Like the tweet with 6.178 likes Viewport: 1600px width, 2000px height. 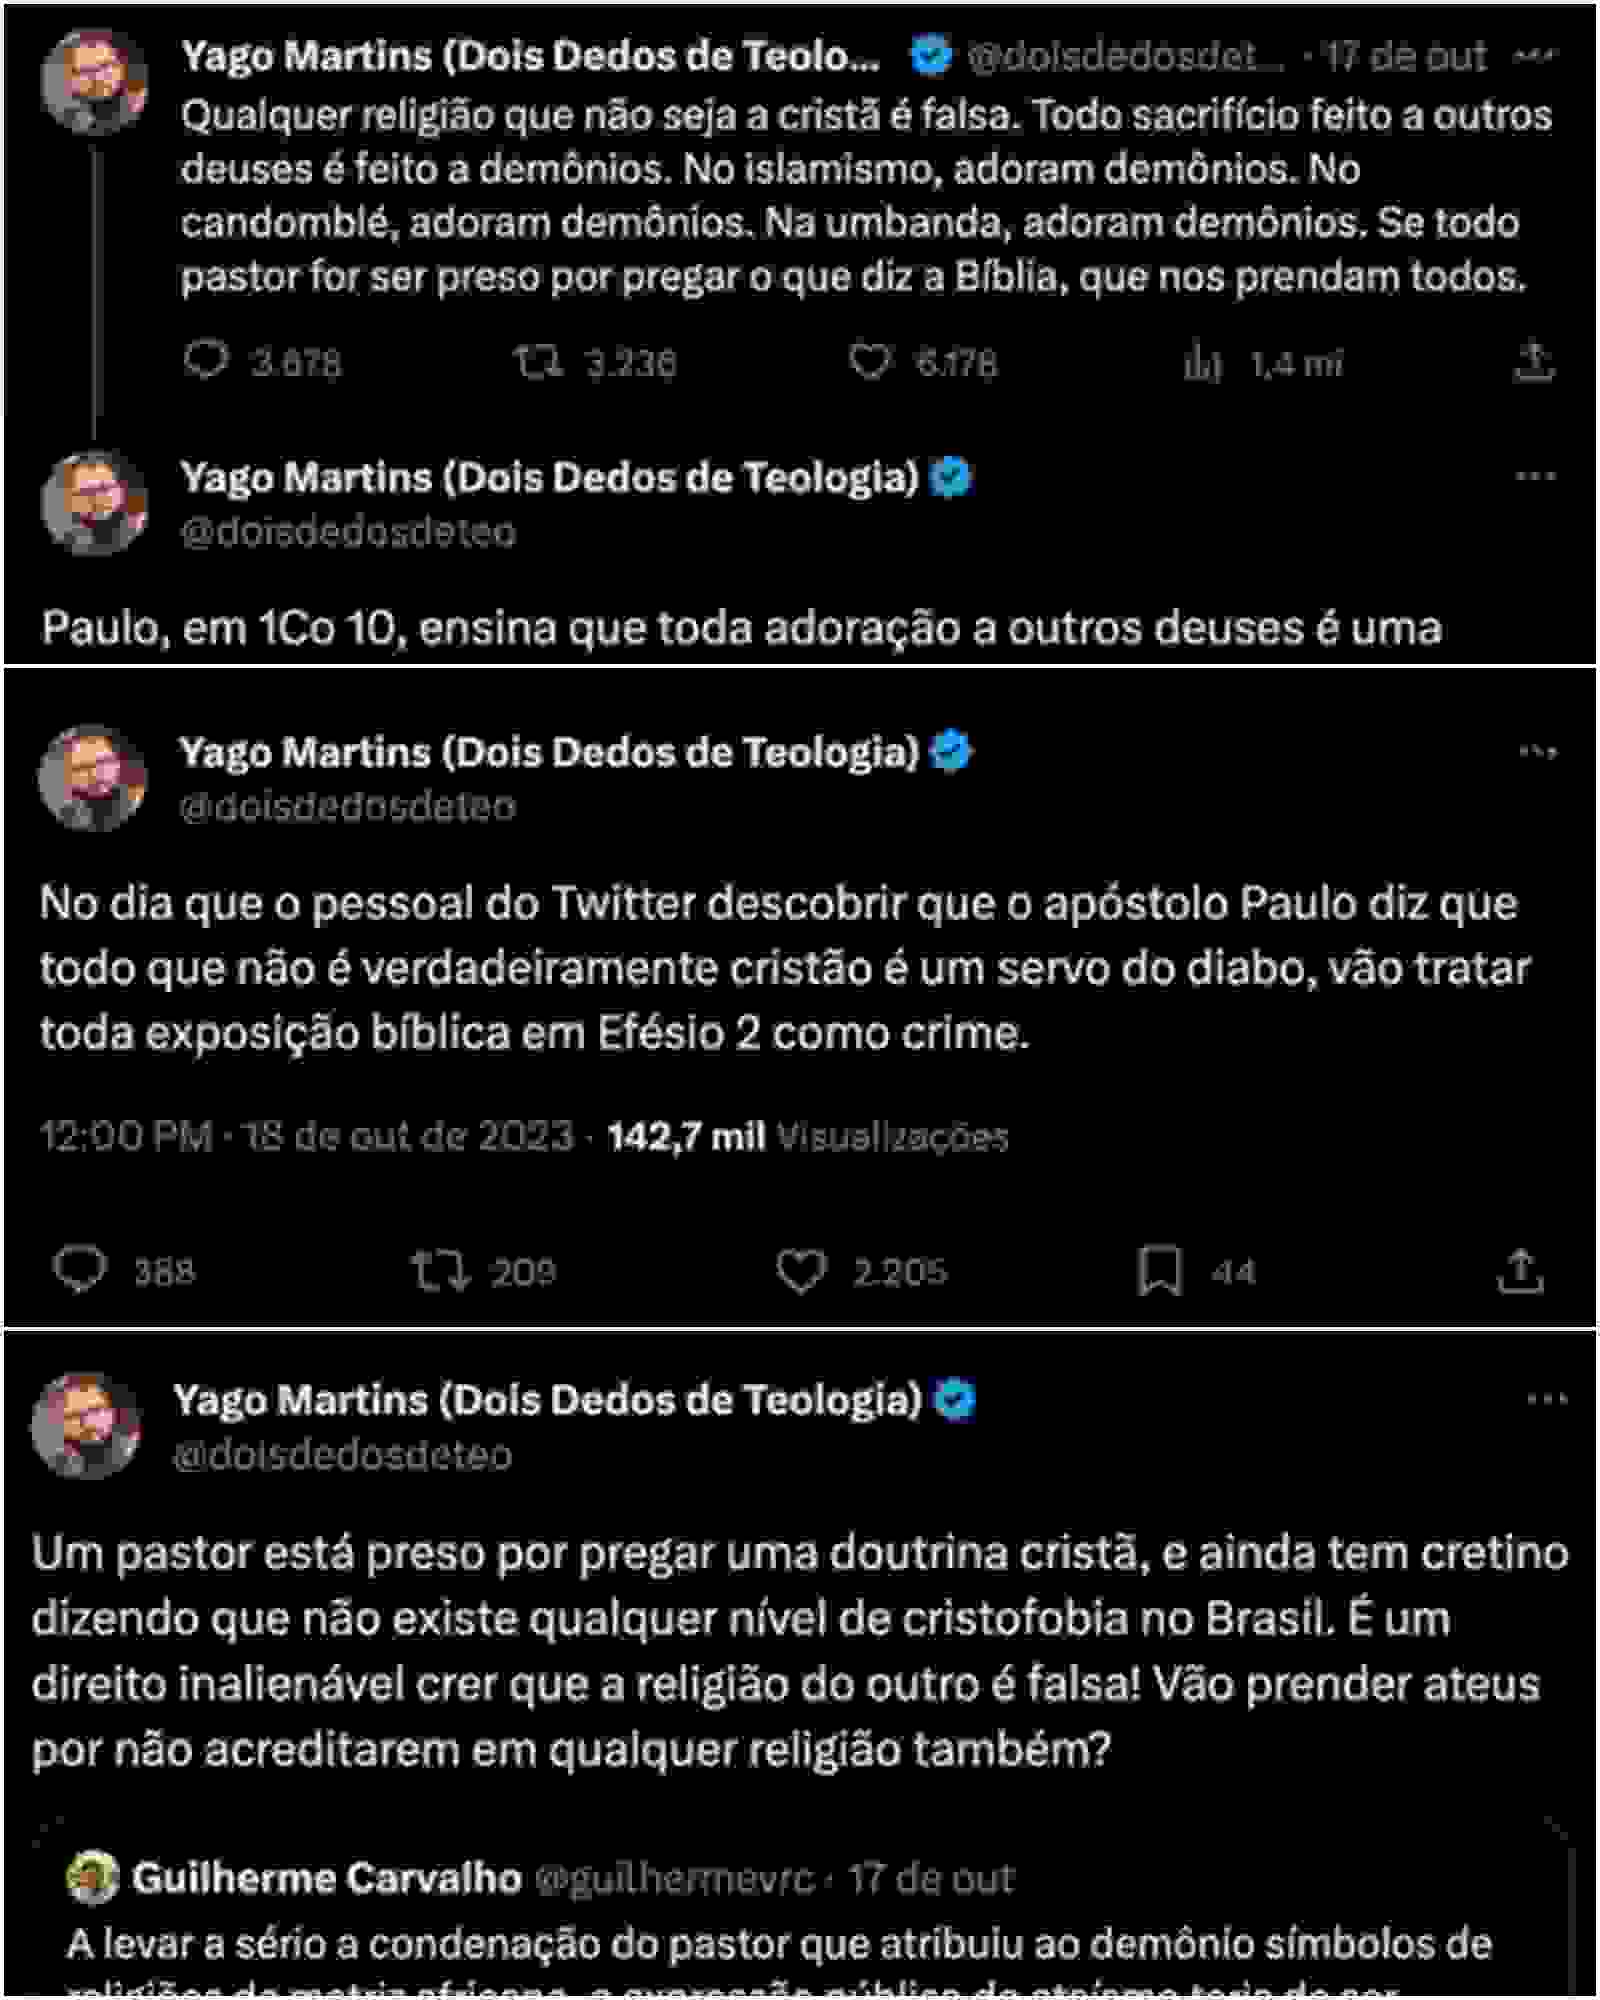[x=869, y=362]
